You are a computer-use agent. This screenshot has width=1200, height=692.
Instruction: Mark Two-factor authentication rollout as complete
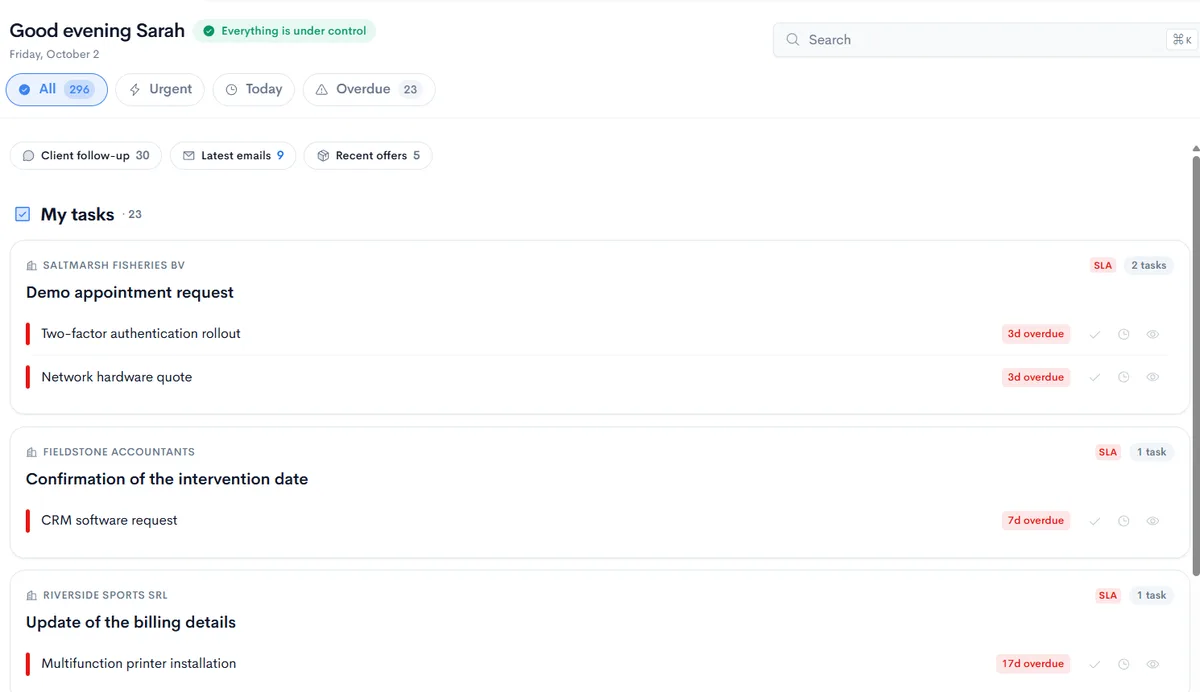[x=1095, y=334]
